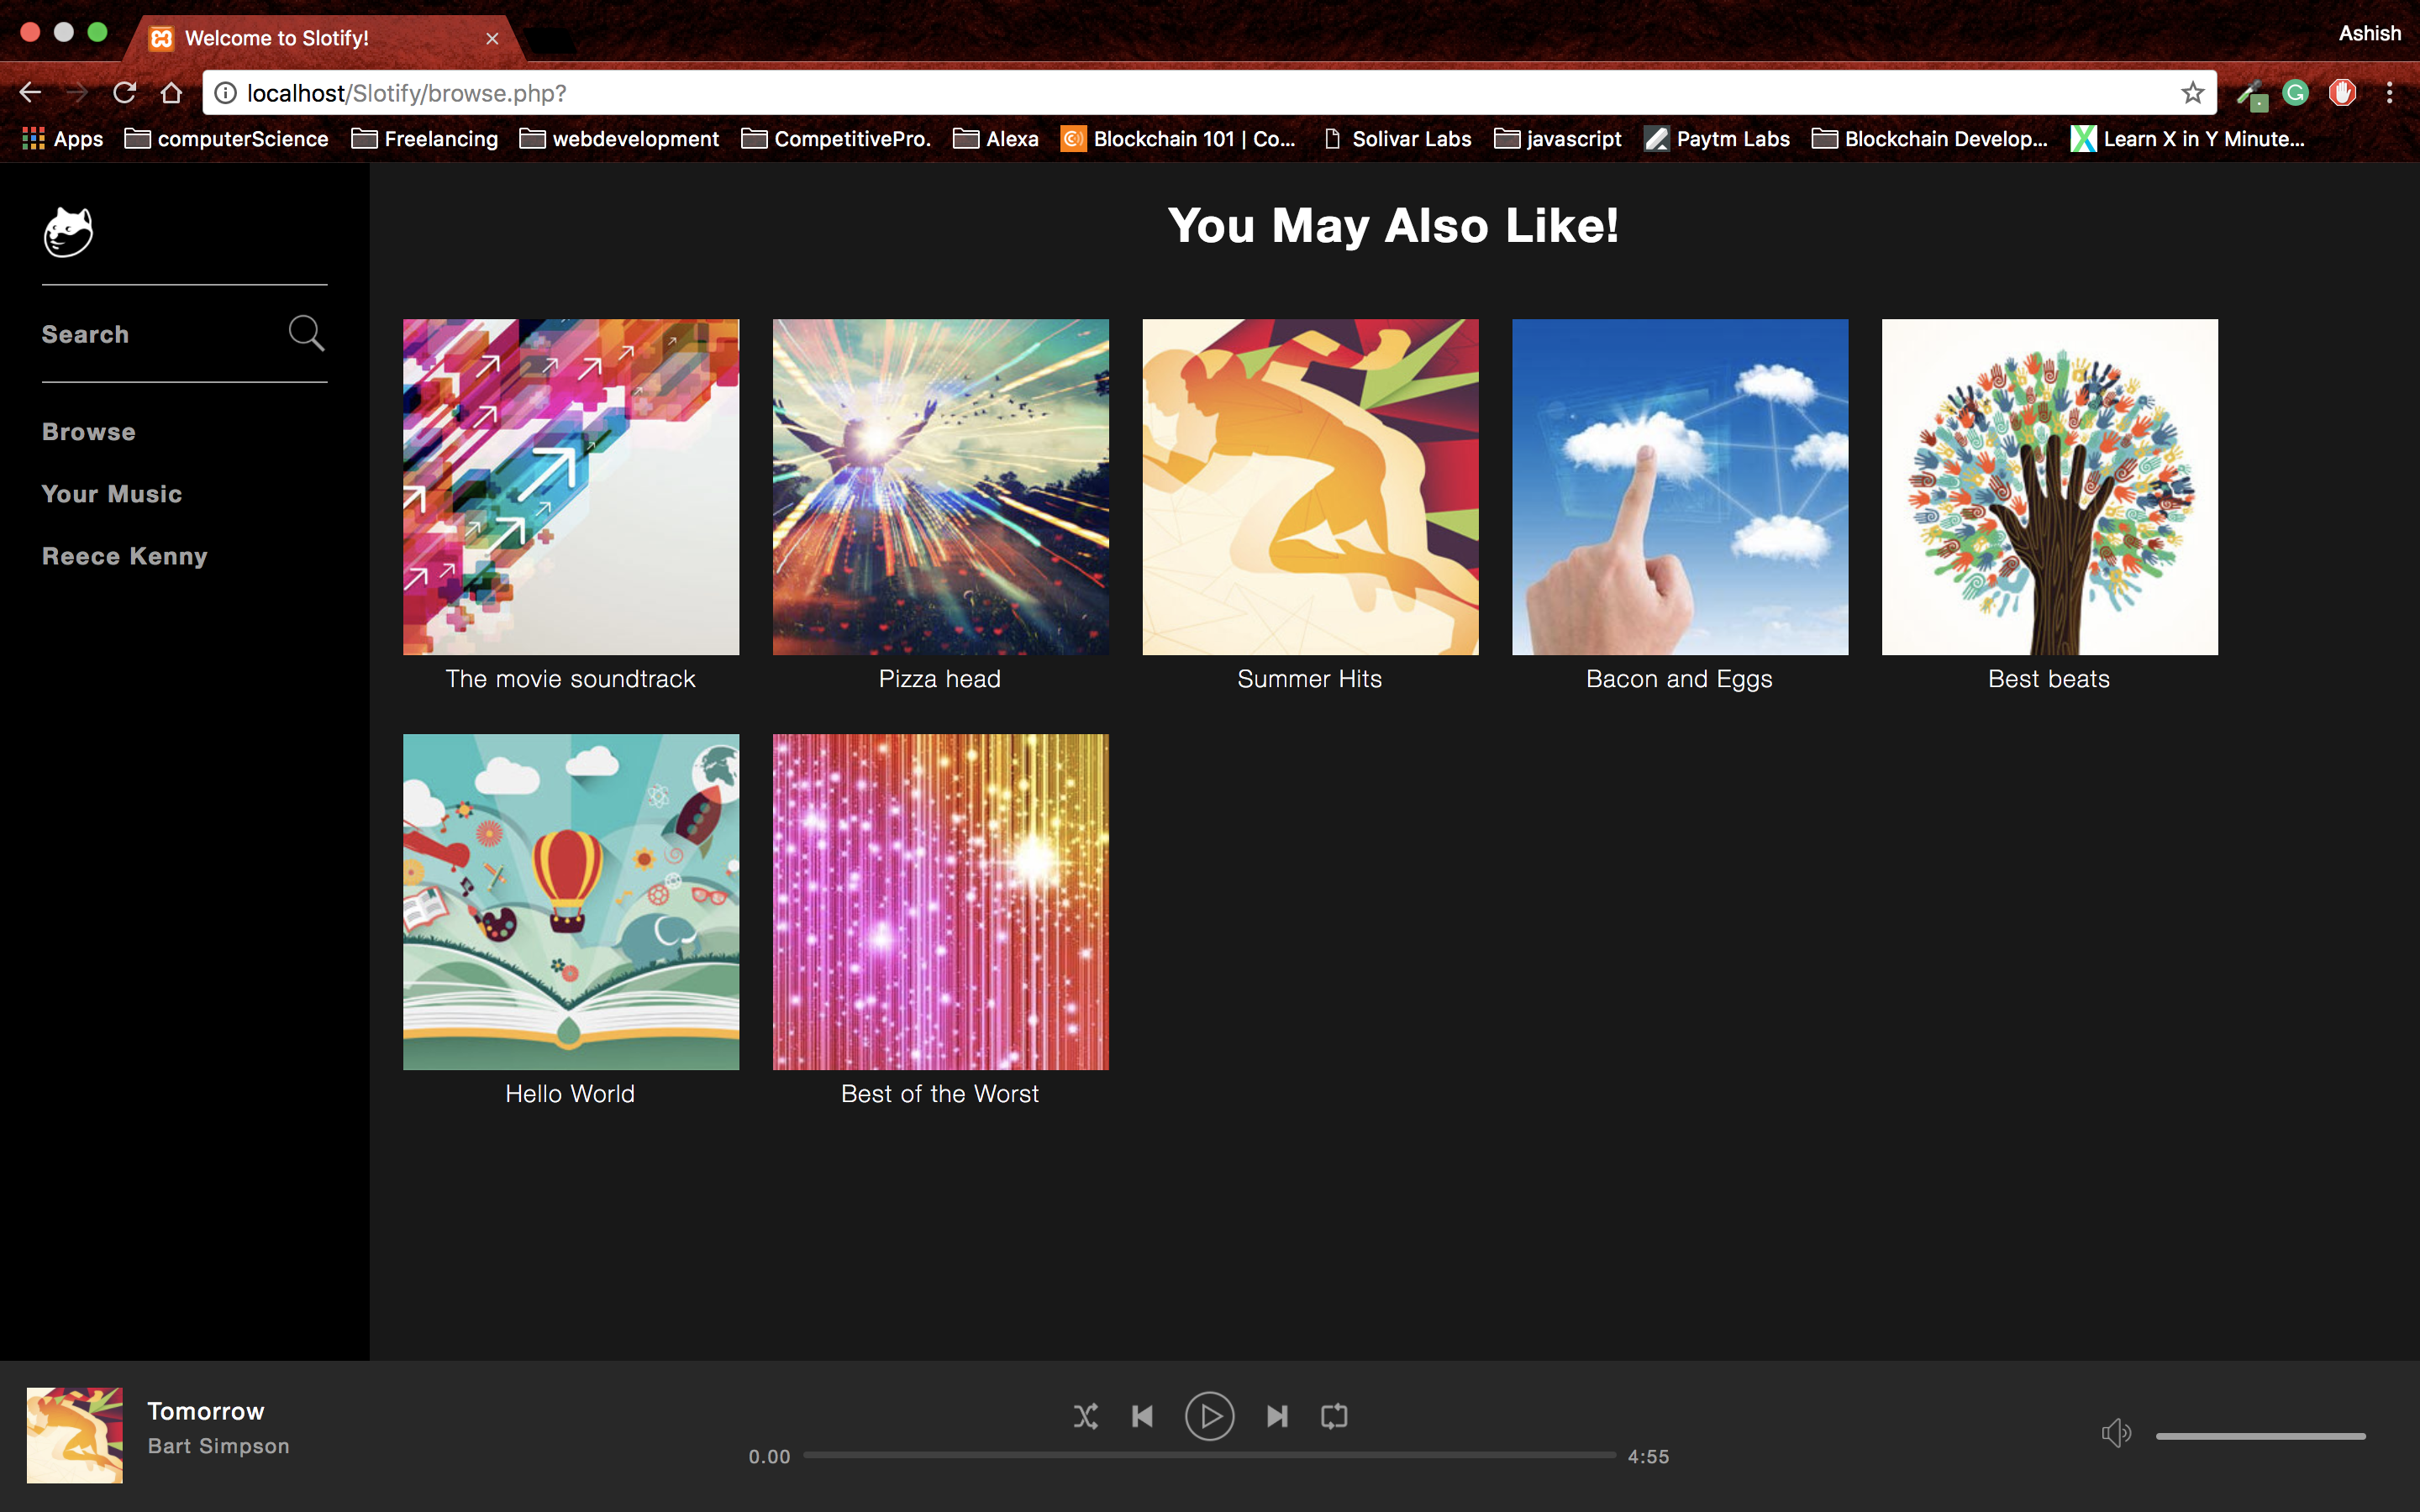Mute audio with the speaker icon
The height and width of the screenshot is (1512, 2420).
[x=2115, y=1433]
